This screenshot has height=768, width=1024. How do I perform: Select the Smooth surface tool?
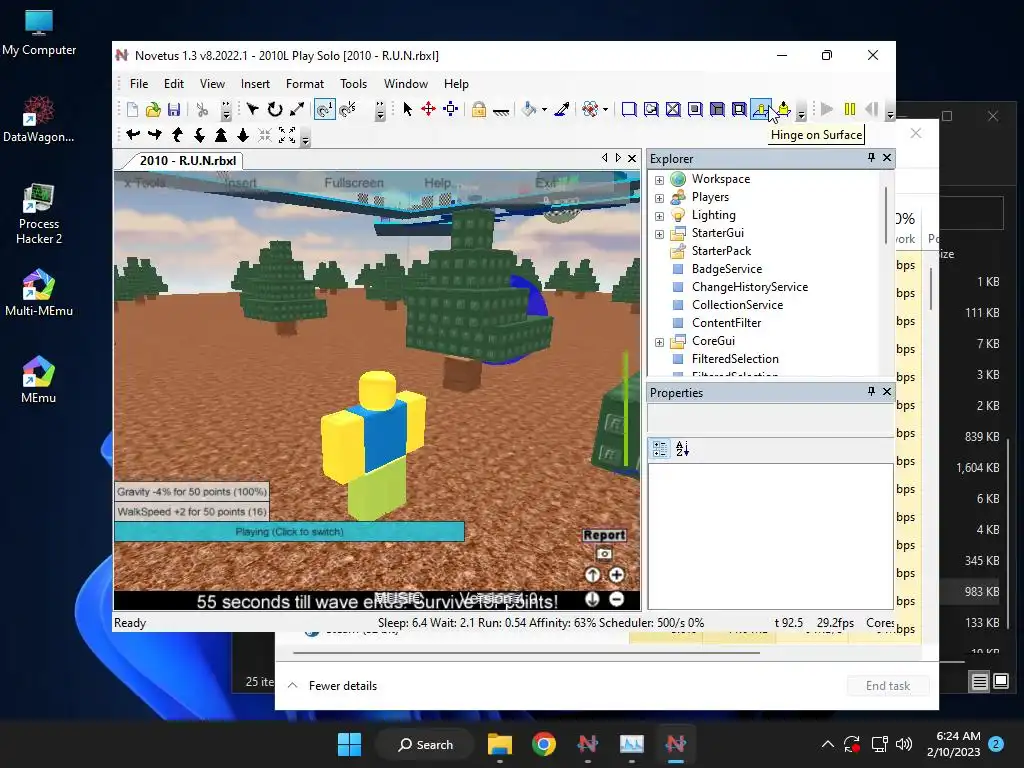[629, 110]
